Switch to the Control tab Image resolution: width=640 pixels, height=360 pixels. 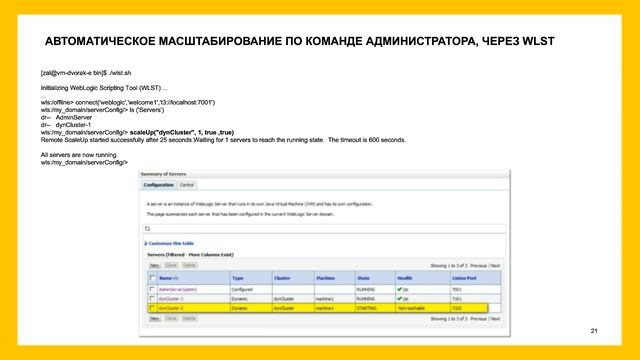tap(187, 185)
